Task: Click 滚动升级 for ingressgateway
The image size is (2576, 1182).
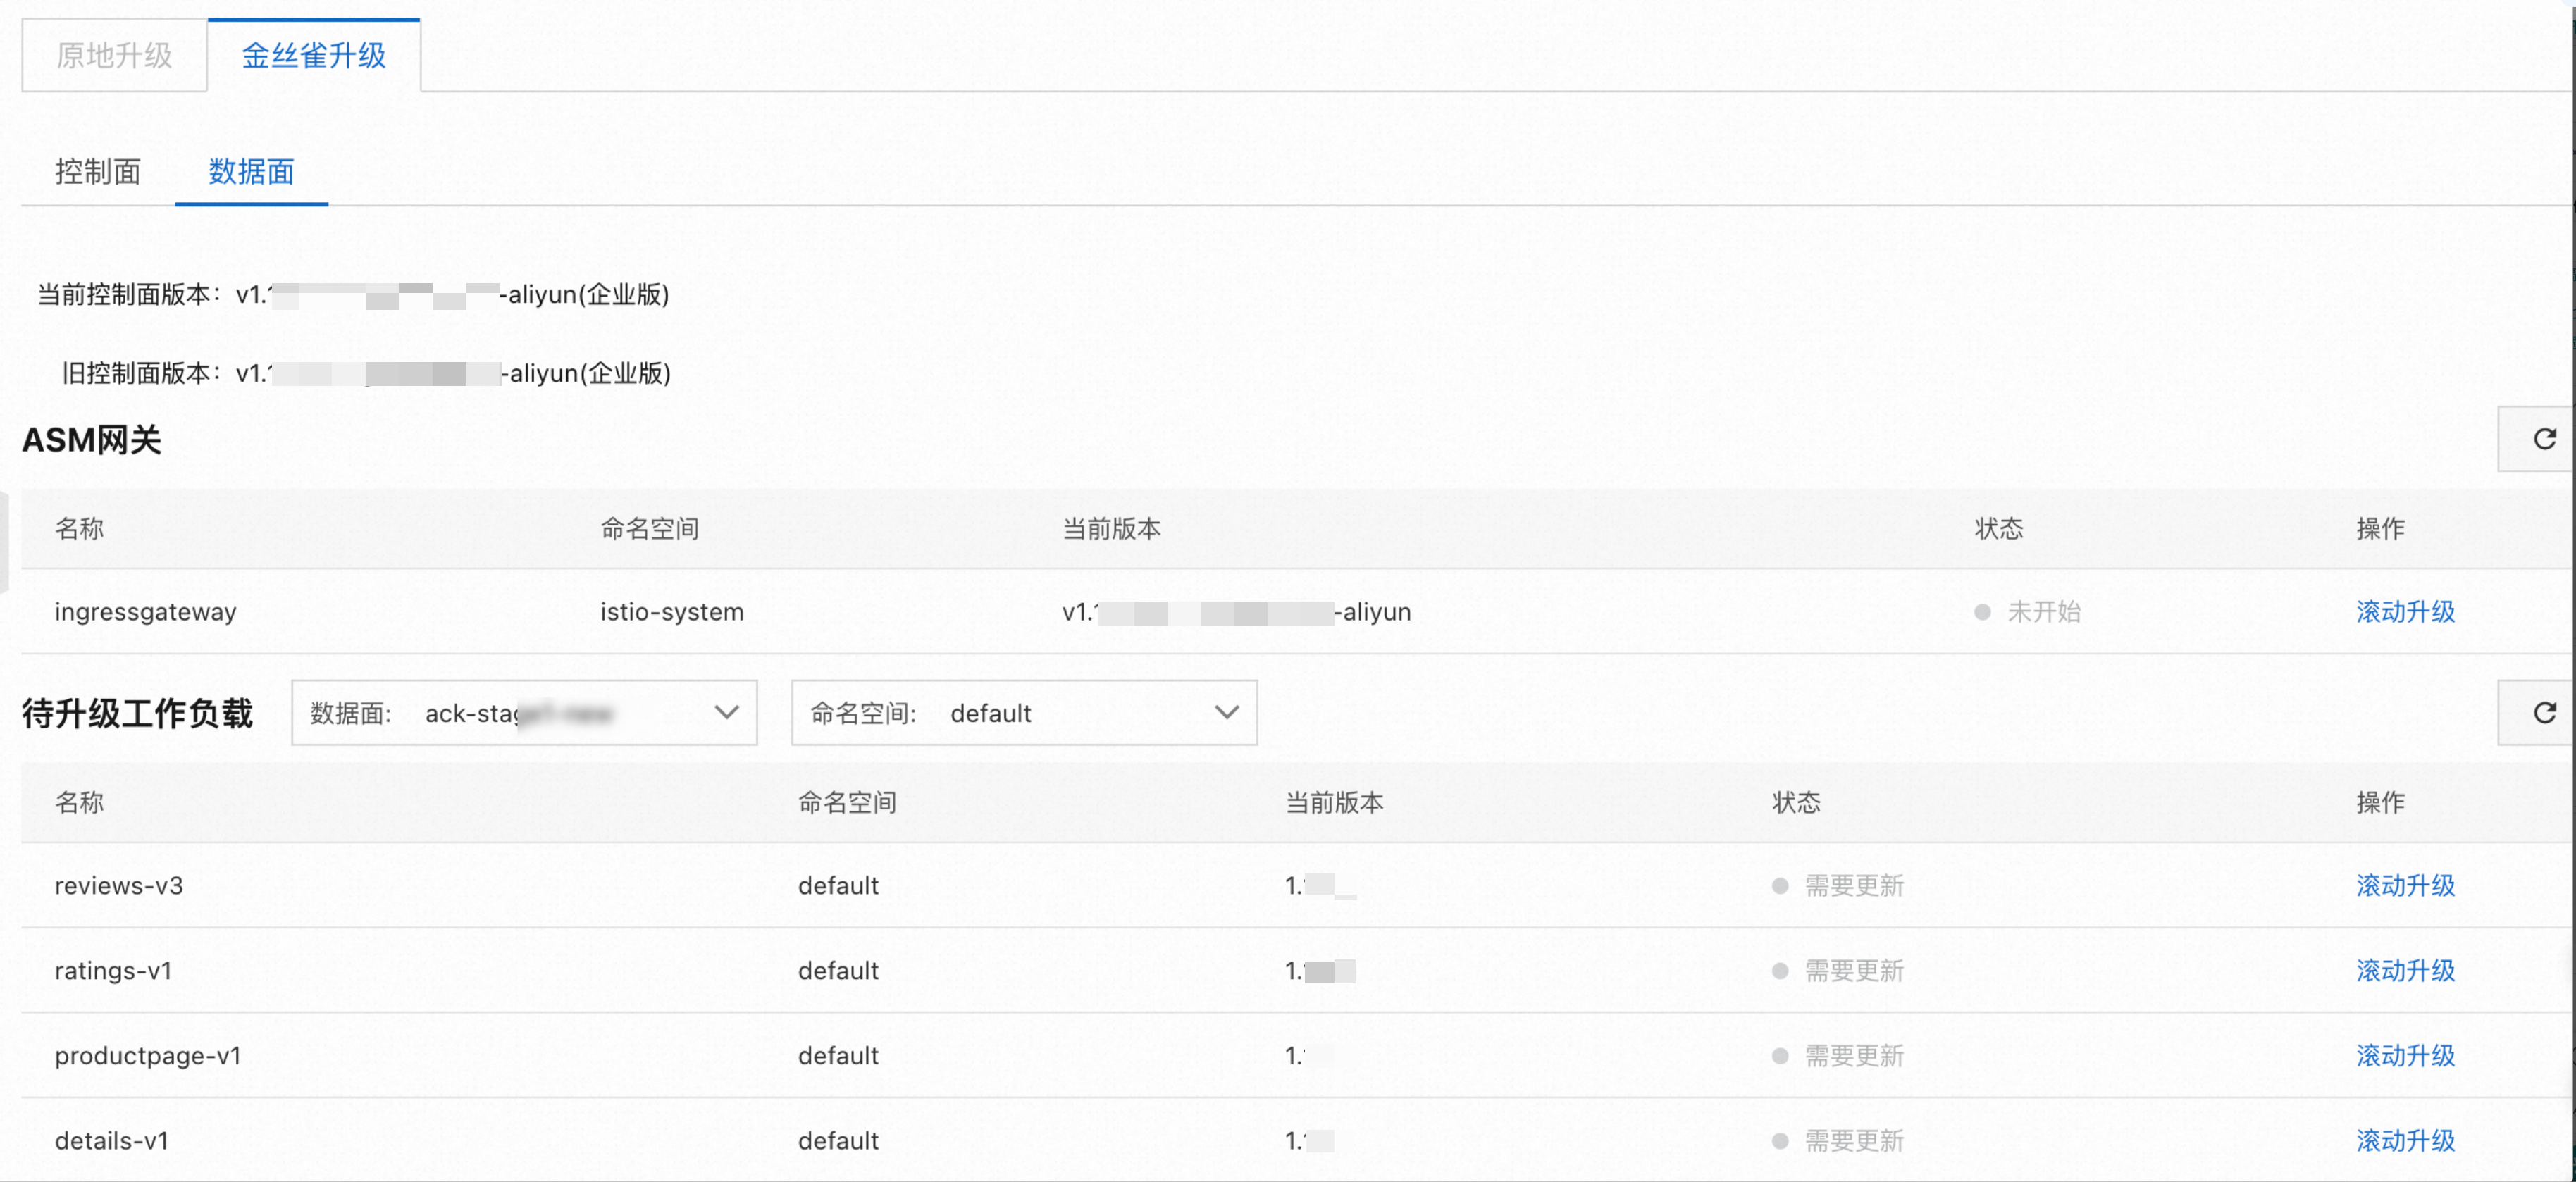Action: pos(2405,612)
